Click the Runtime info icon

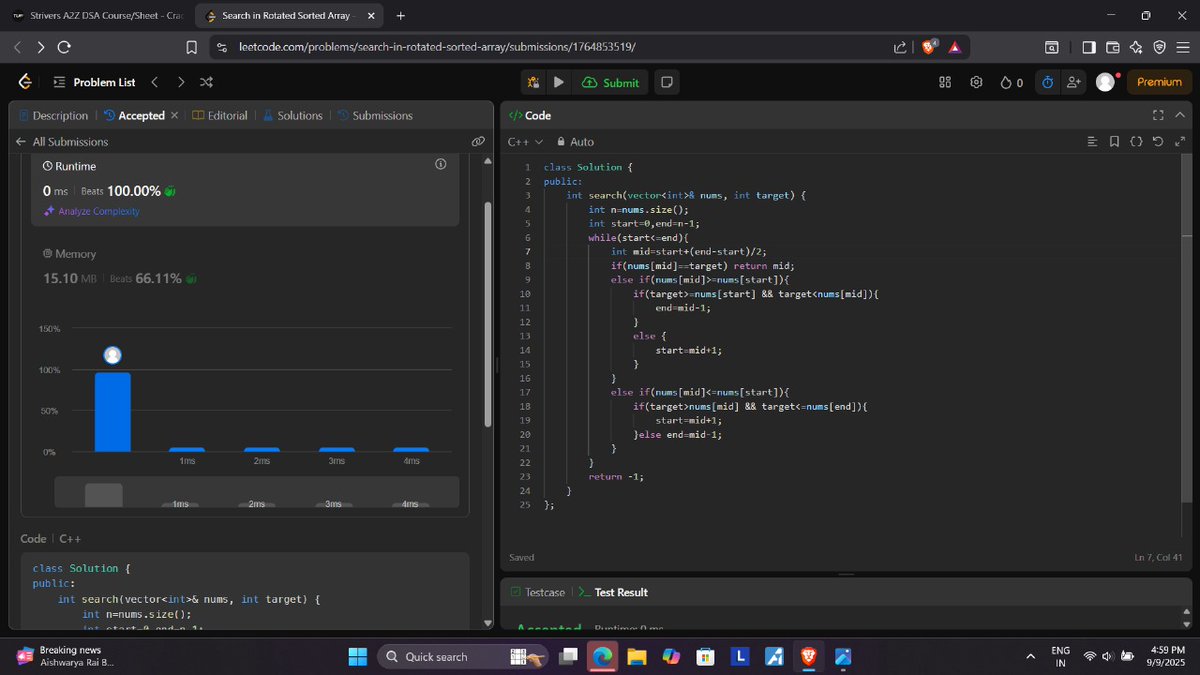pyautogui.click(x=440, y=164)
